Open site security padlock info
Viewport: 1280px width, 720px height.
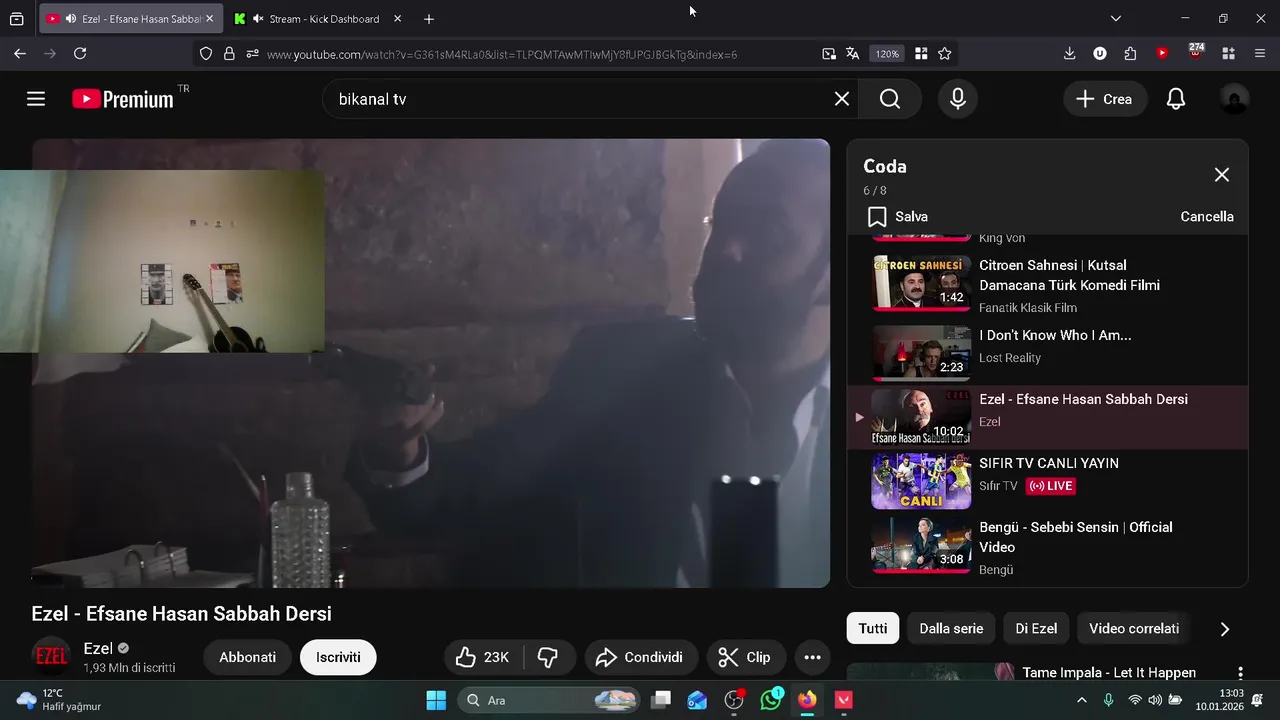click(x=229, y=54)
